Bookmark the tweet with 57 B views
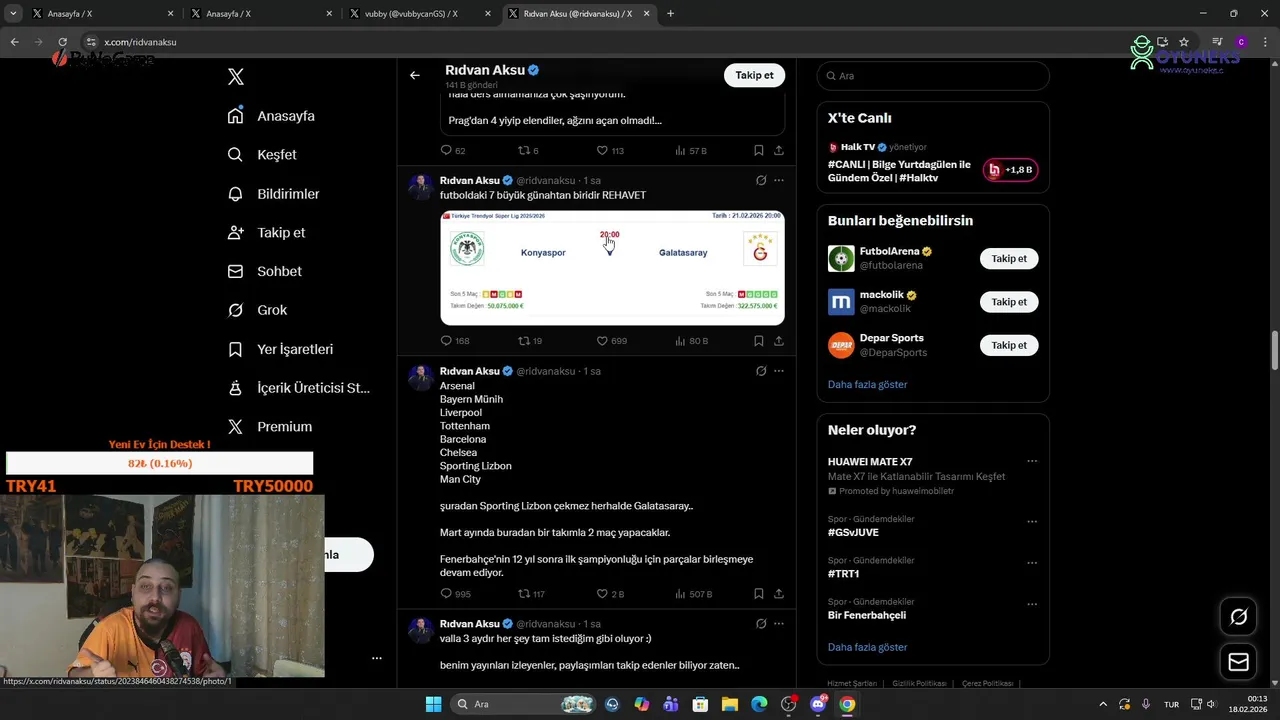The width and height of the screenshot is (1280, 720). 758,150
